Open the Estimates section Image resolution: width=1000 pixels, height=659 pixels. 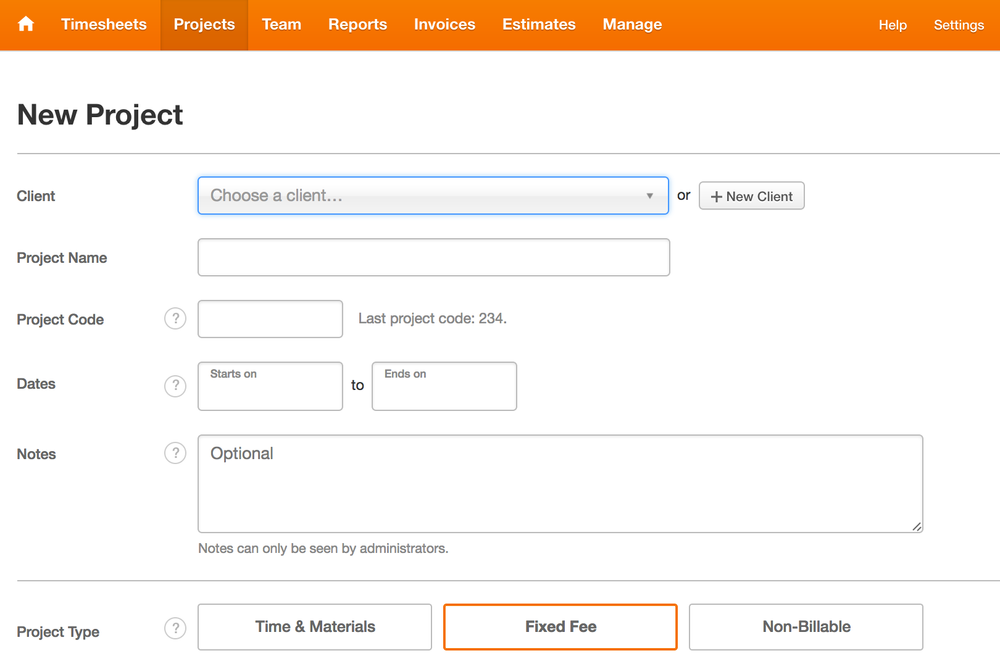[x=539, y=24]
